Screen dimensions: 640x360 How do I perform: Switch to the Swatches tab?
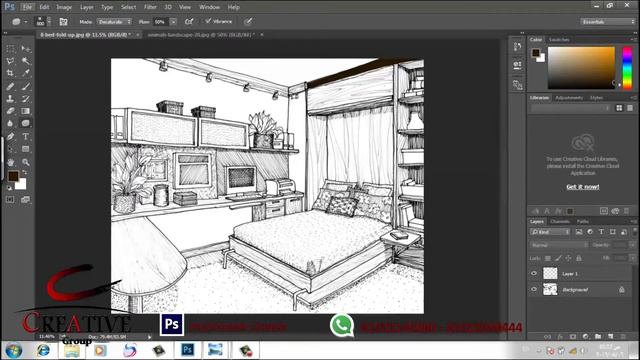(559, 40)
